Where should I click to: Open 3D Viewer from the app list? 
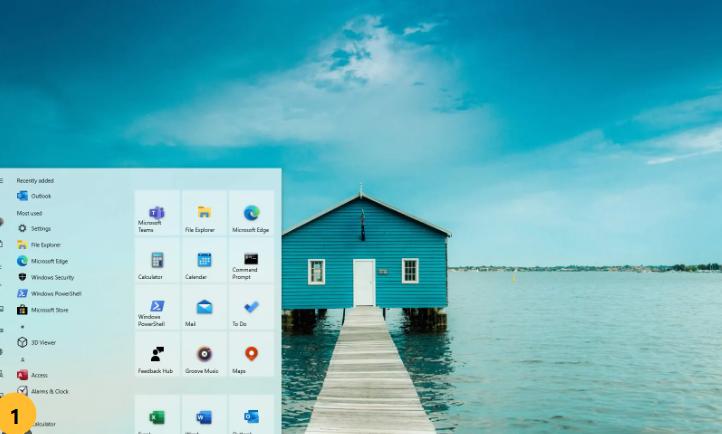point(36,342)
